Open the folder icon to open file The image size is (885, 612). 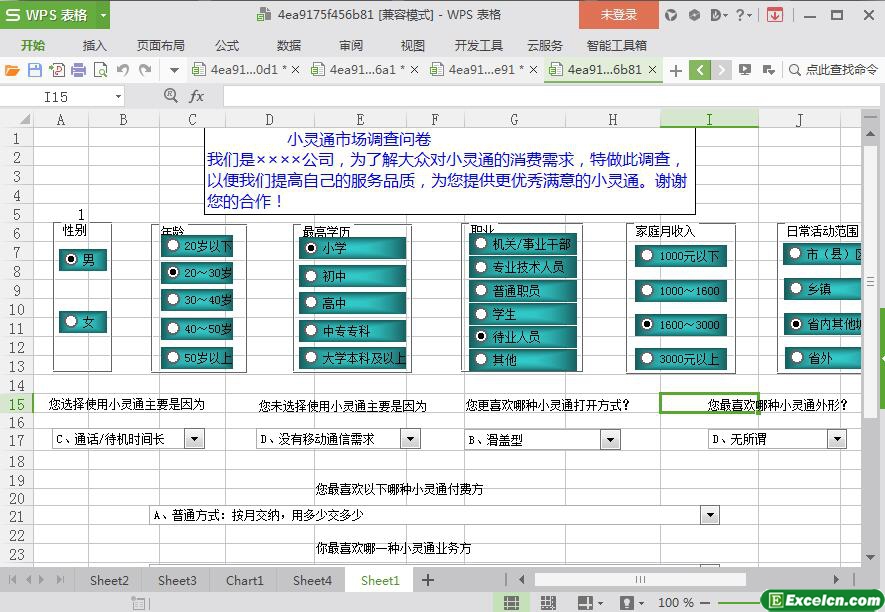tap(12, 70)
